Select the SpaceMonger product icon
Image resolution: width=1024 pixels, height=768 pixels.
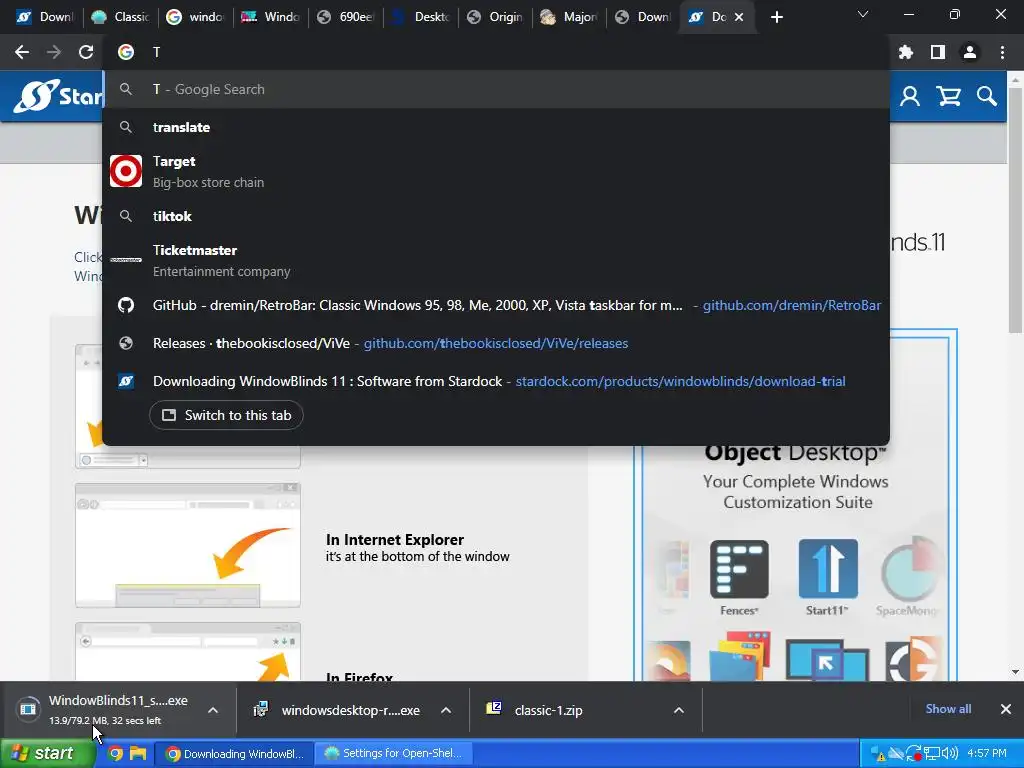click(x=910, y=569)
